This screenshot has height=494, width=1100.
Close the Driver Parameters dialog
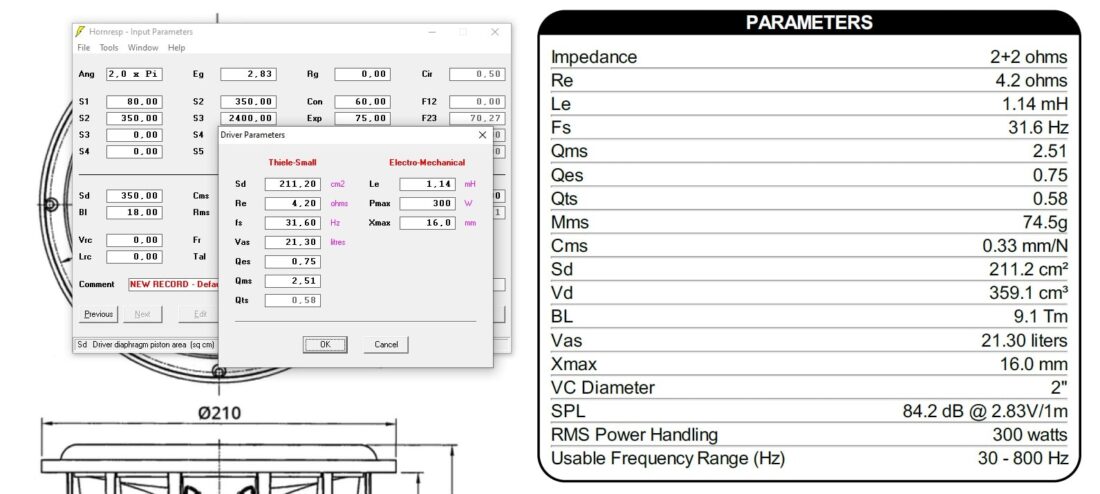click(x=482, y=135)
